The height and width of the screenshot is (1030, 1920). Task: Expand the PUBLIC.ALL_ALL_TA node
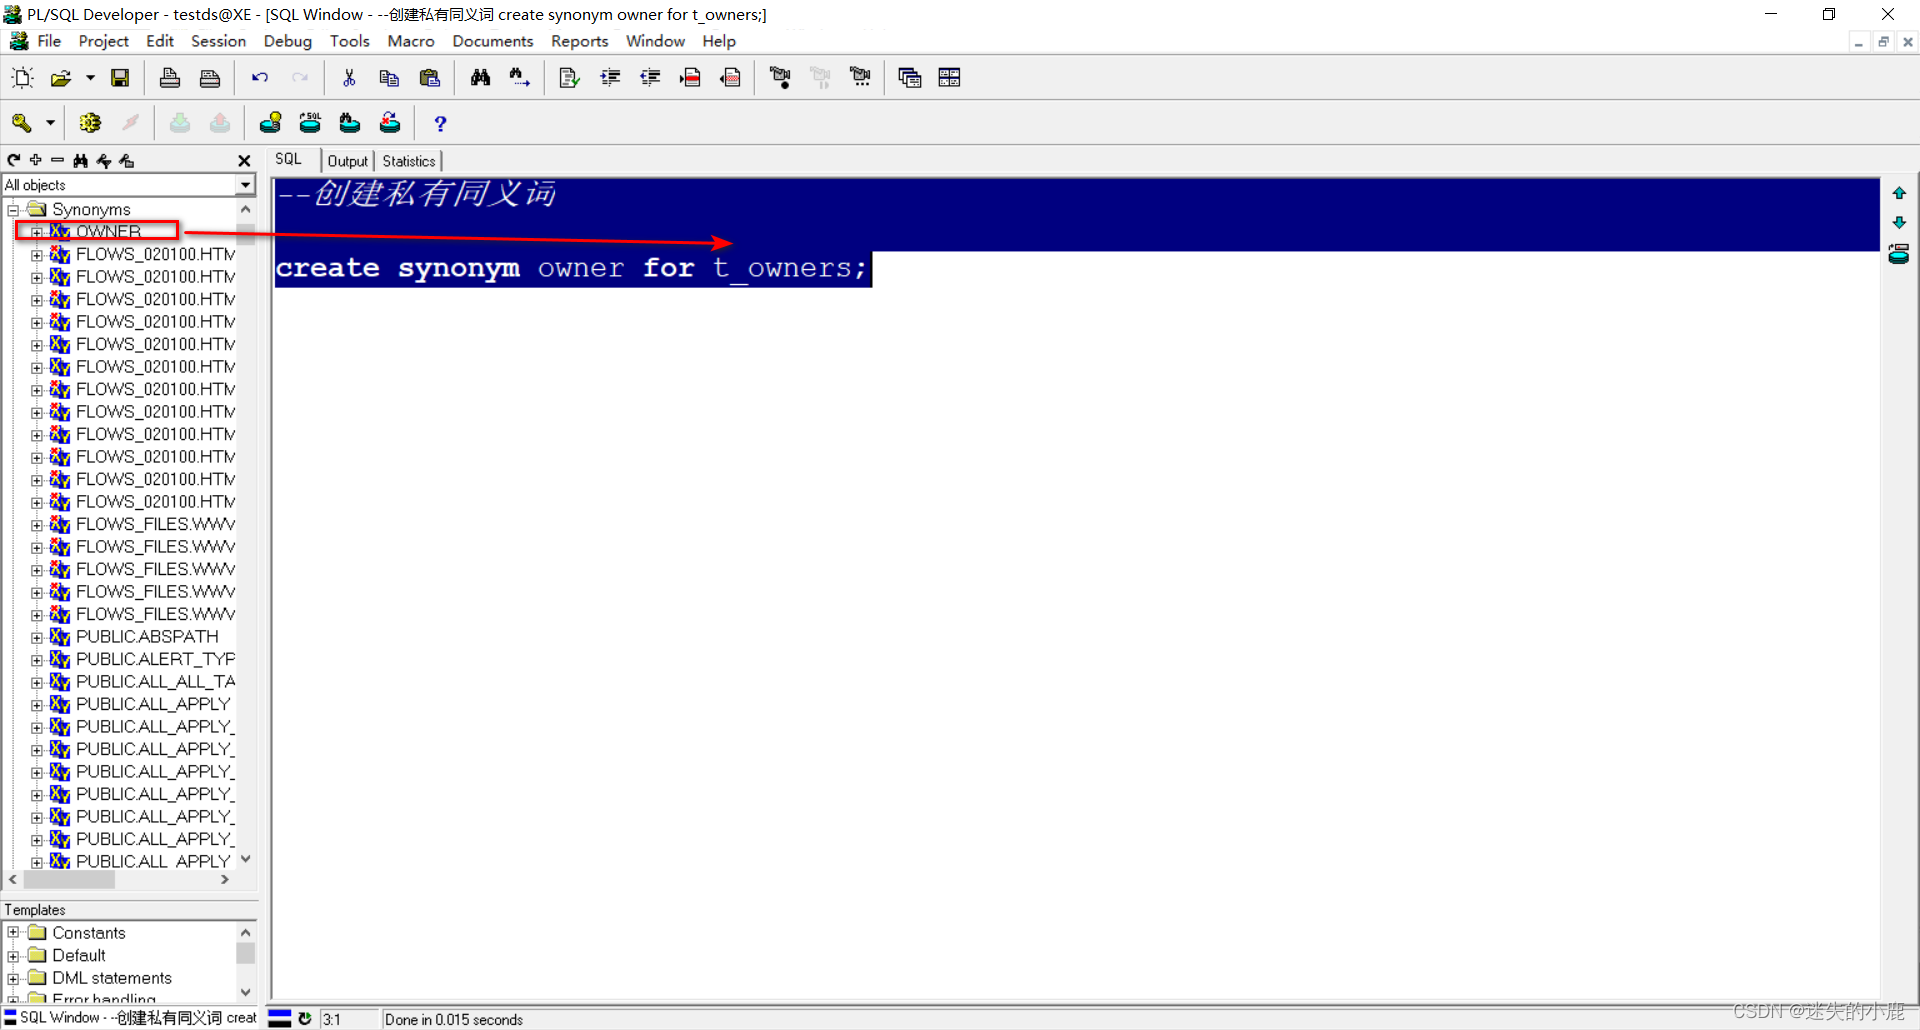tap(37, 682)
